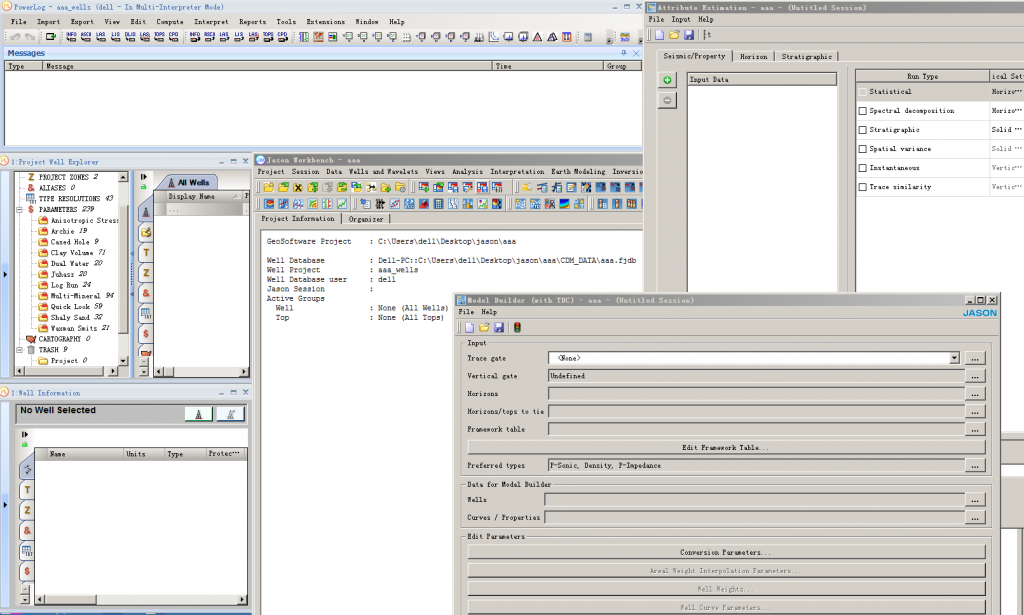Select the ampersand aliases side tab in Well Explorer
Image resolution: width=1024 pixels, height=615 pixels.
click(146, 293)
